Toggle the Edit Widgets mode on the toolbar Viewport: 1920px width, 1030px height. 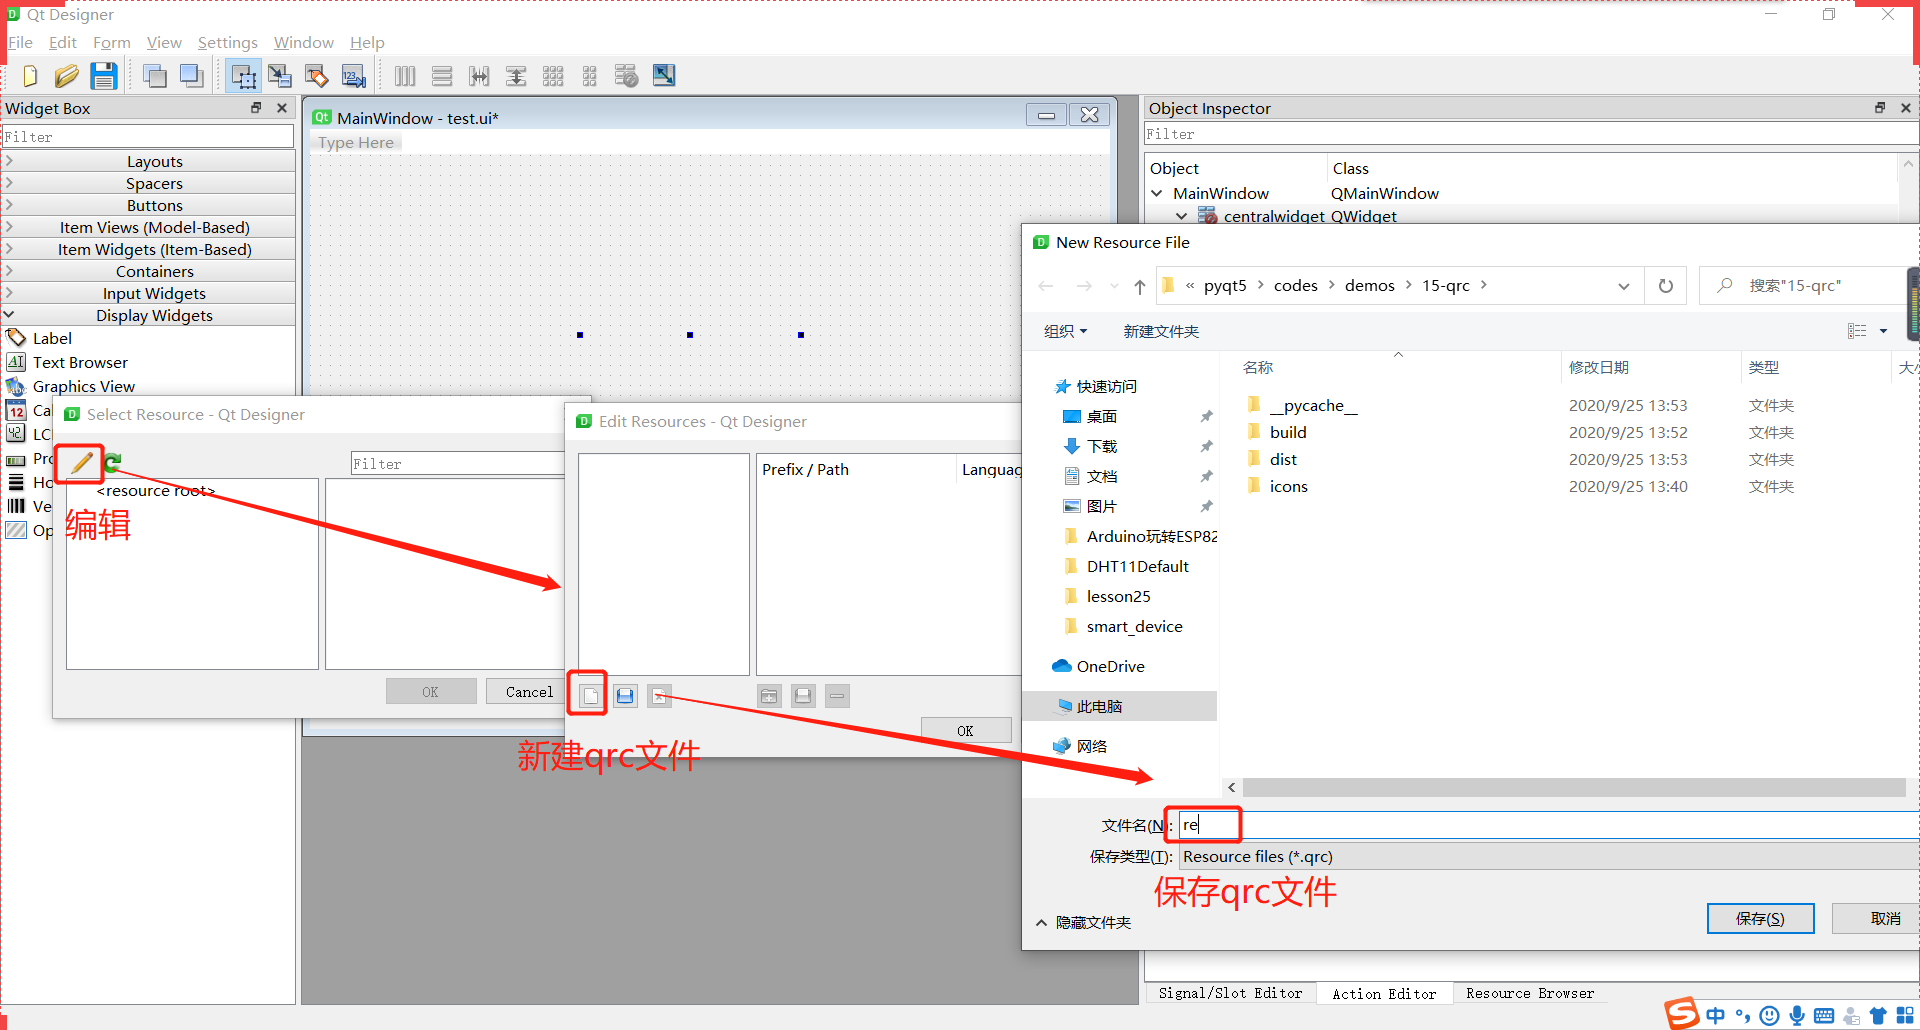243,75
